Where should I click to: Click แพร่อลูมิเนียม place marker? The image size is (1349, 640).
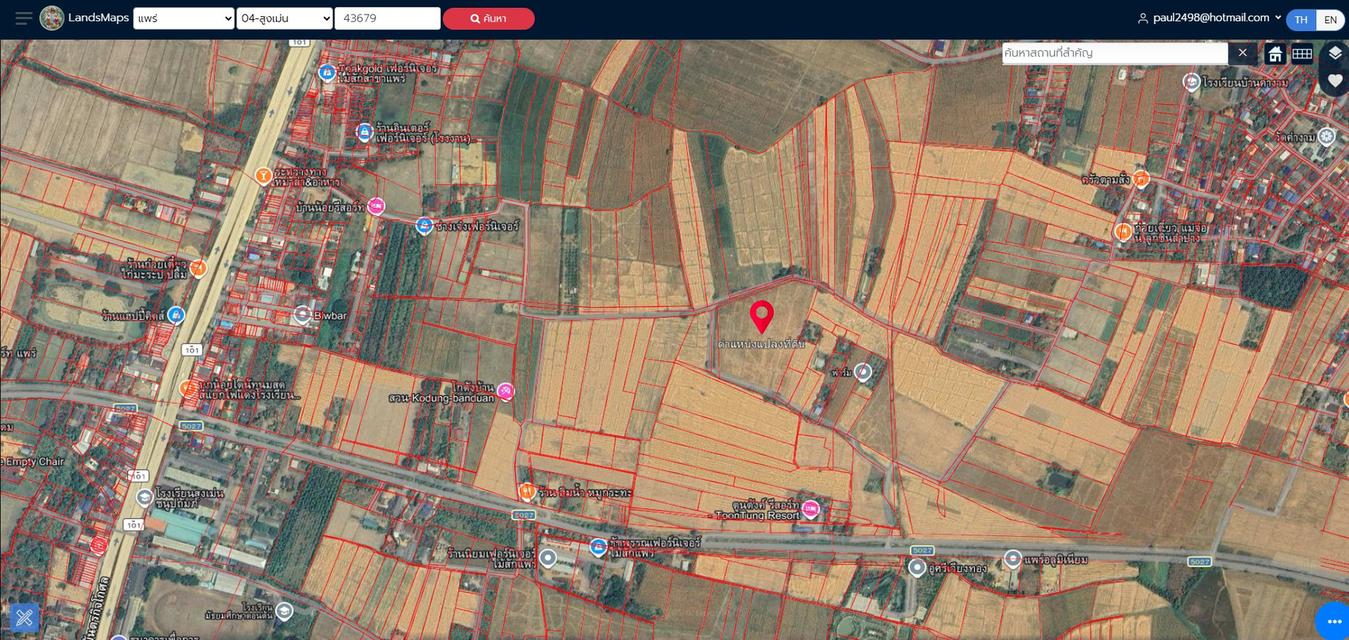[1013, 558]
